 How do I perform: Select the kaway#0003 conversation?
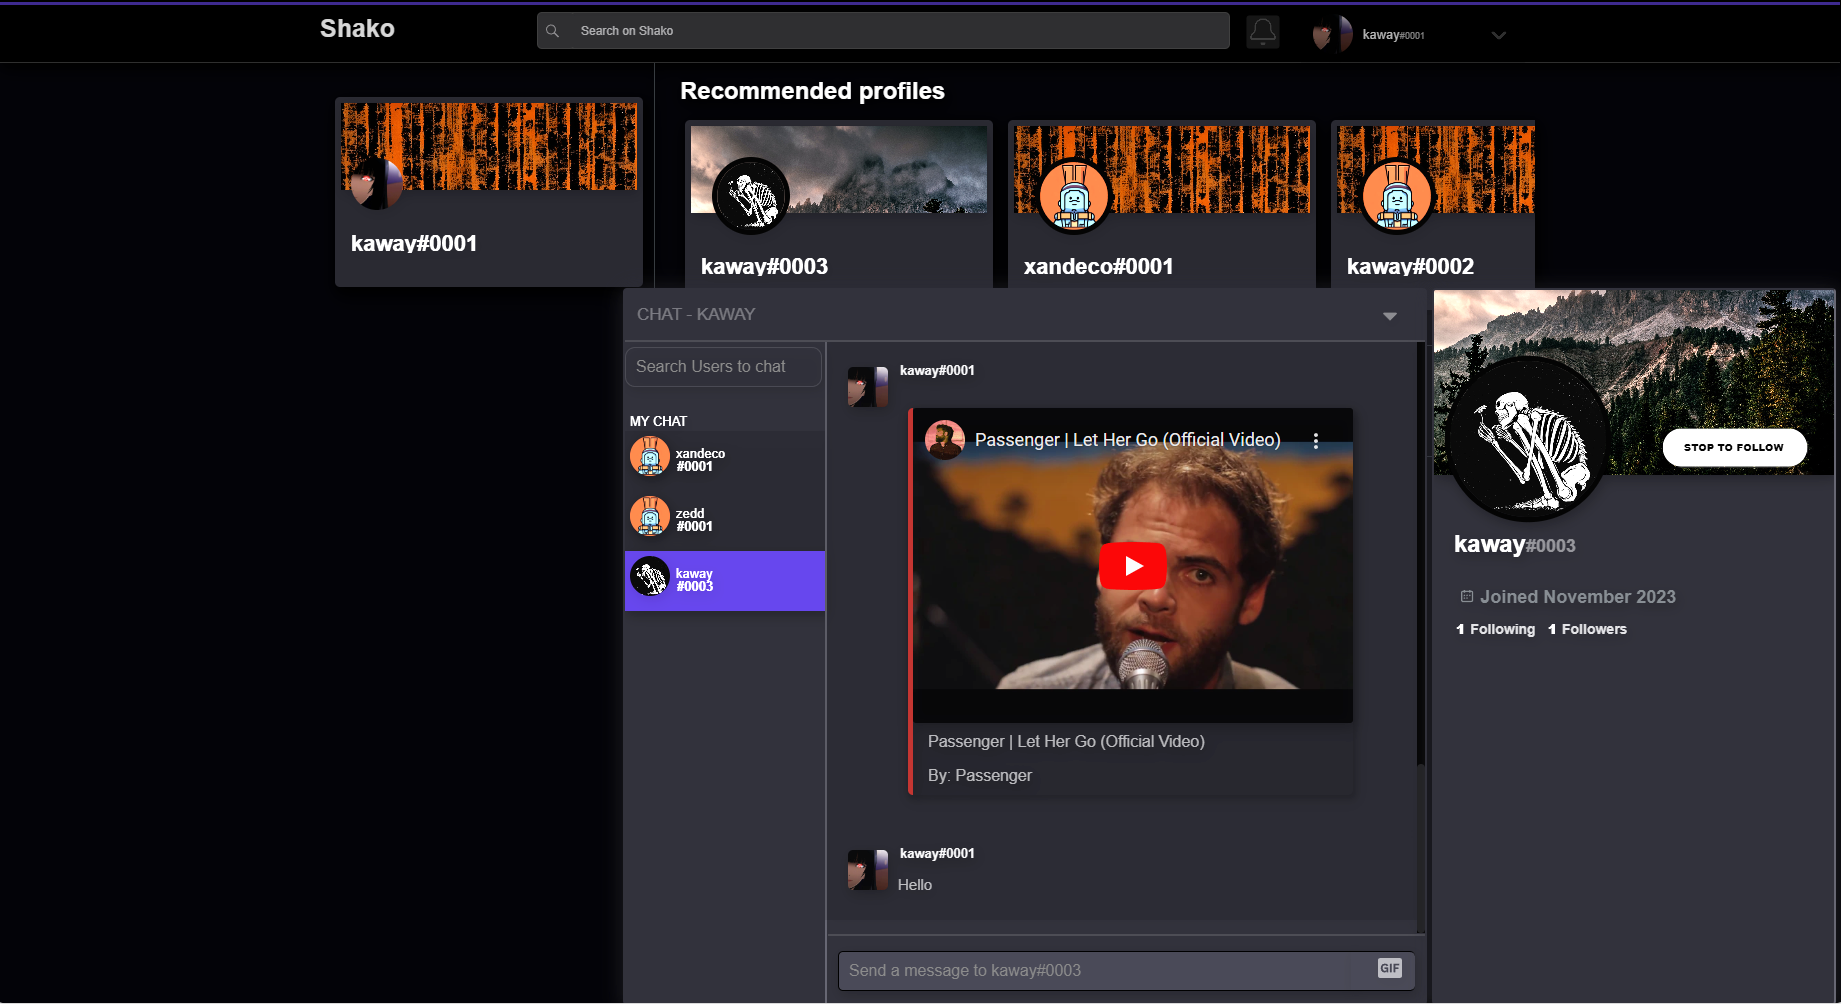click(725, 580)
